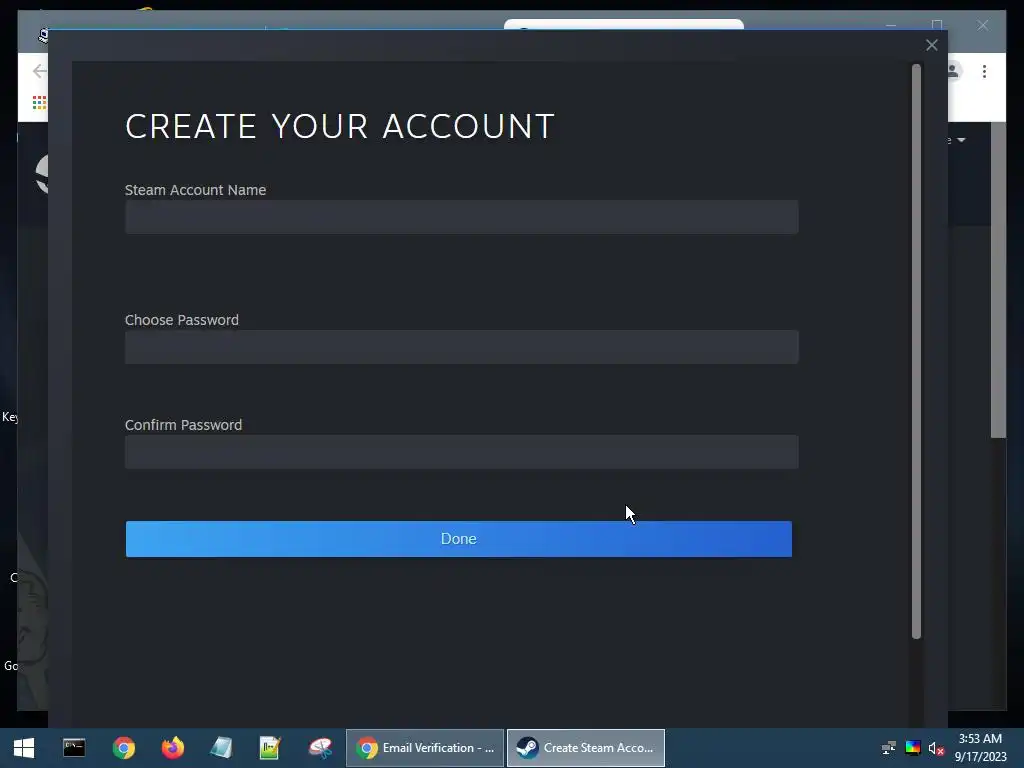1024x768 pixels.
Task: Close the Create Your Account dialog
Action: point(931,45)
